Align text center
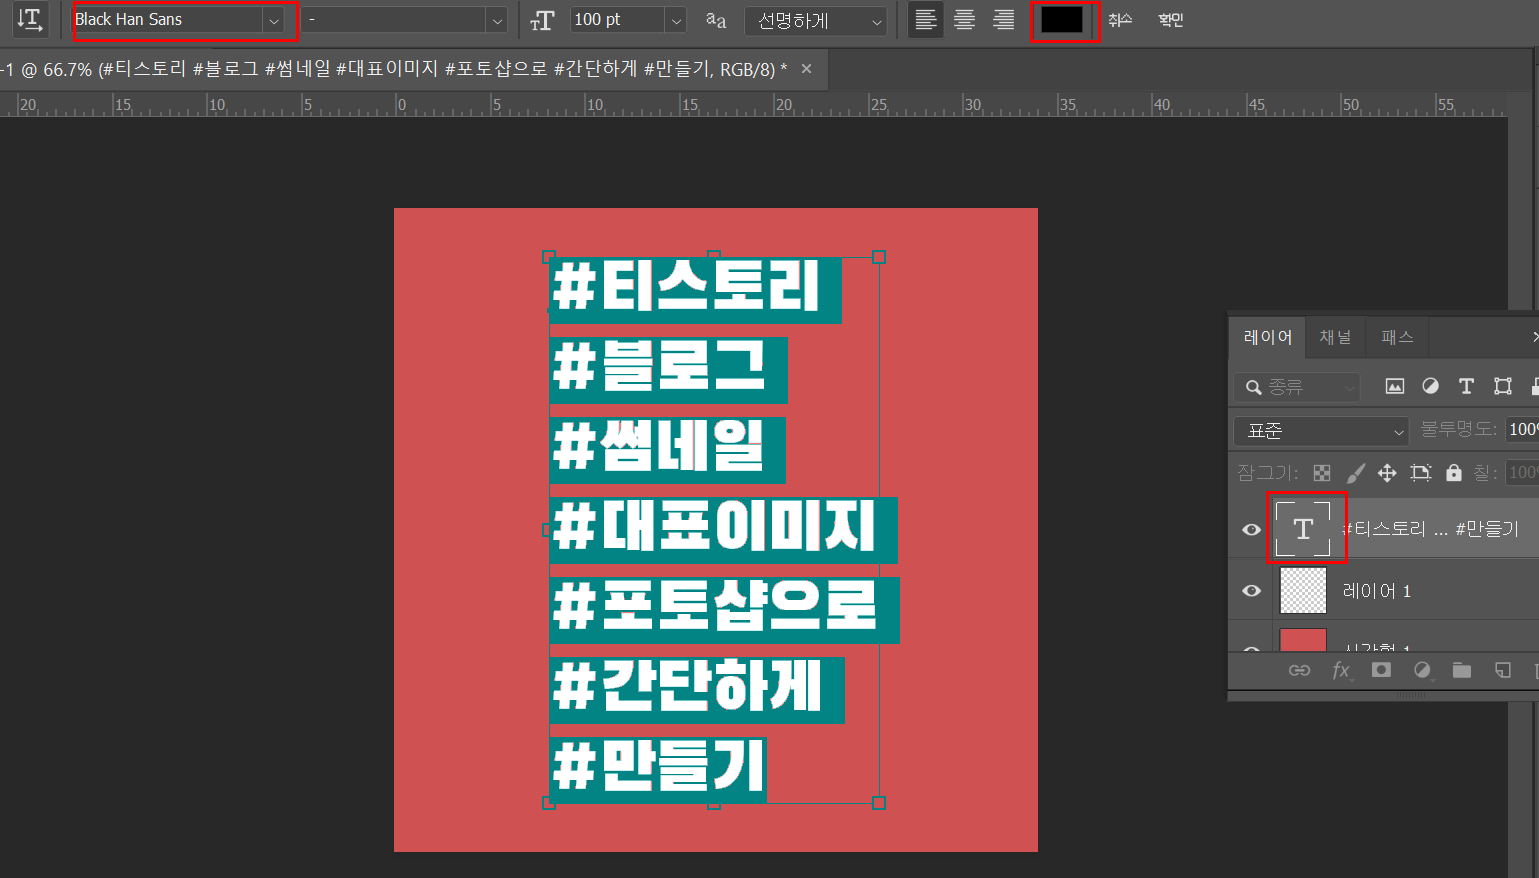 964,20
